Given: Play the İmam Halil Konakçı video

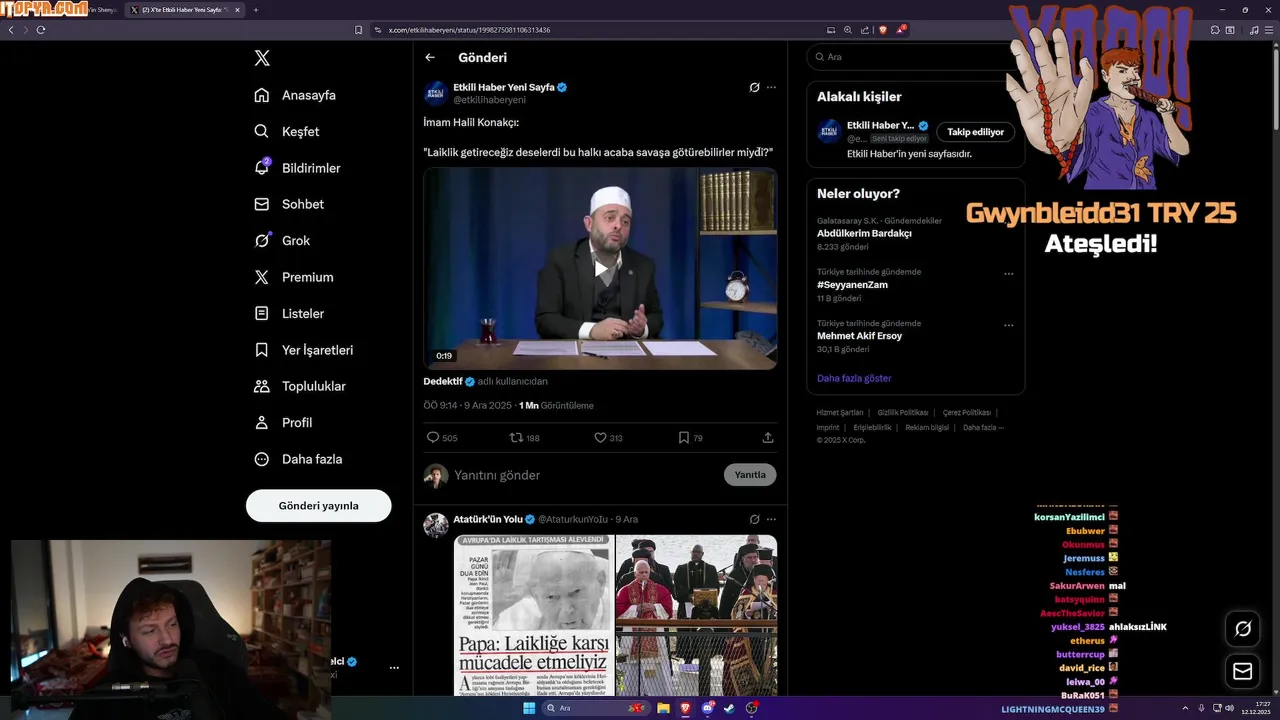Looking at the screenshot, I should [600, 268].
